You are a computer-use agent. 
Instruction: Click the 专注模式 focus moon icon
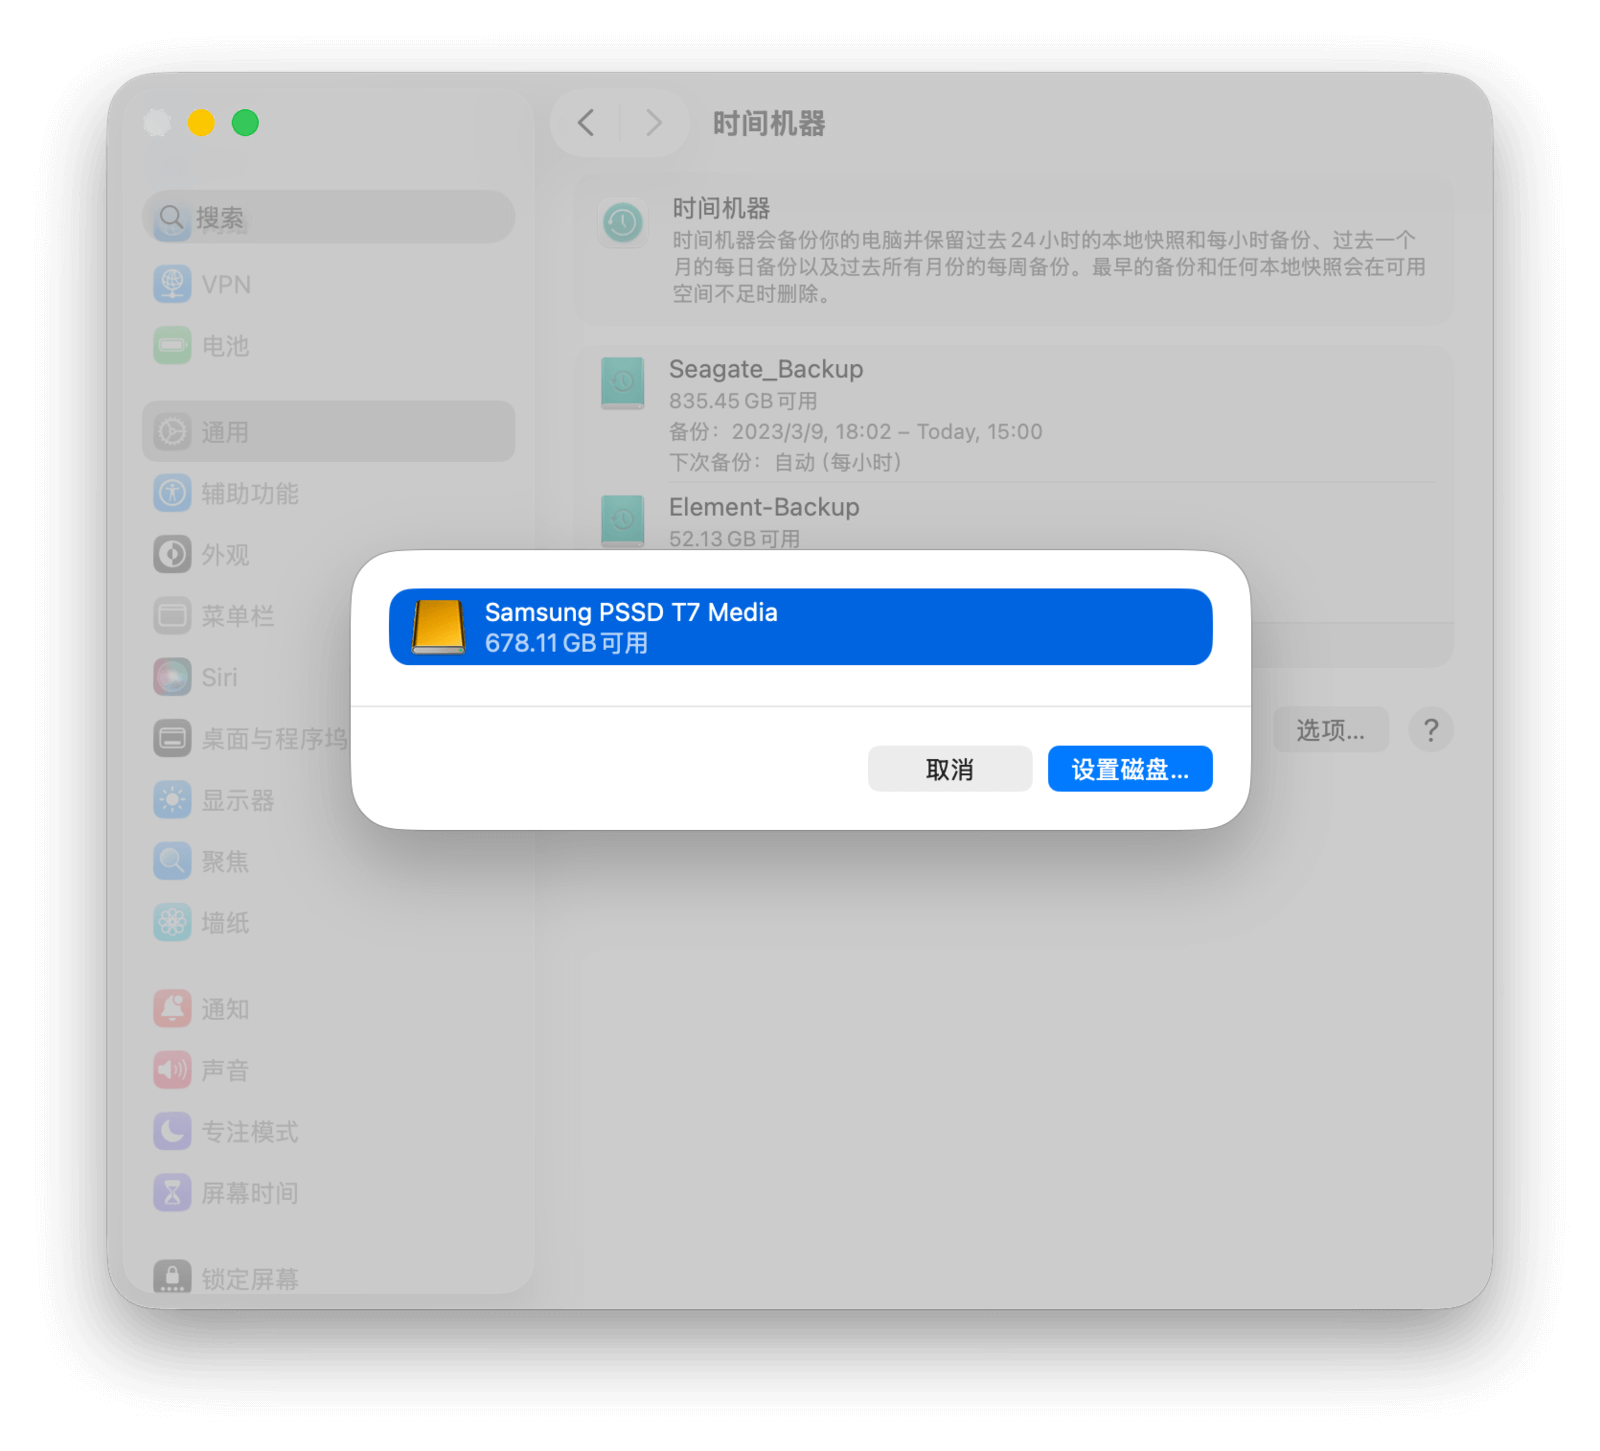[x=172, y=1131]
